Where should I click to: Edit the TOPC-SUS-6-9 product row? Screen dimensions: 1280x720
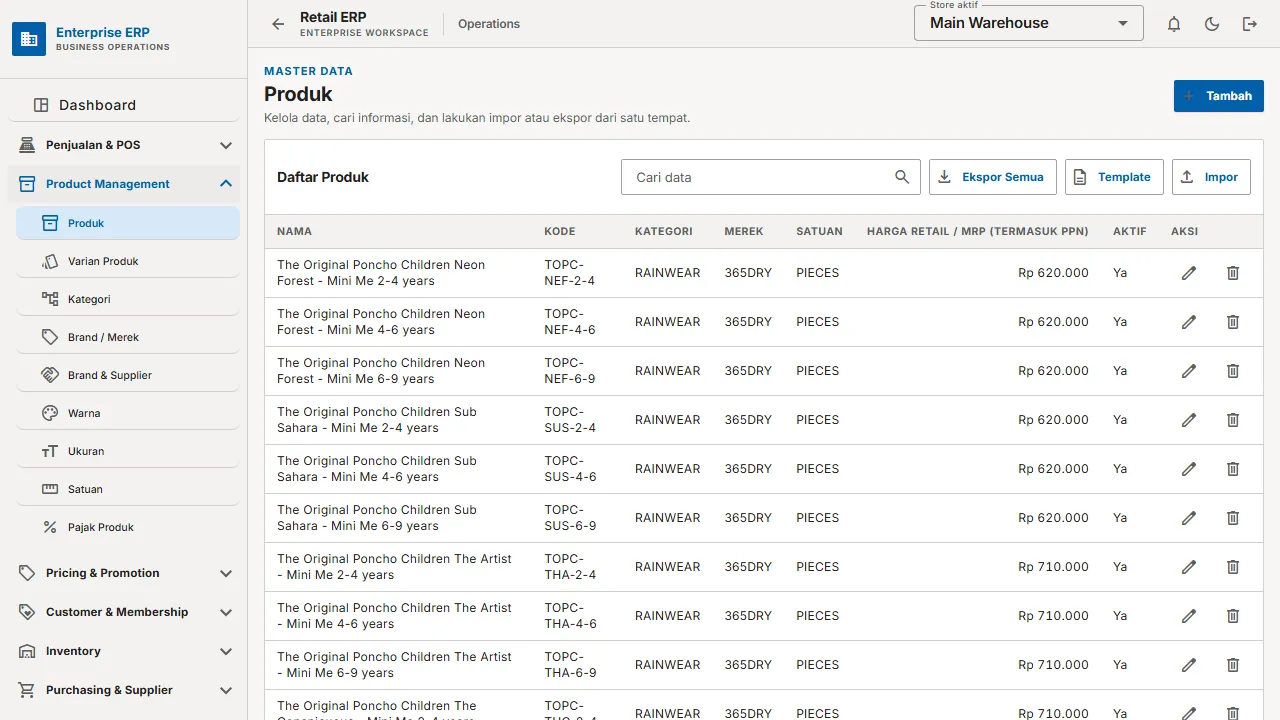click(x=1189, y=518)
